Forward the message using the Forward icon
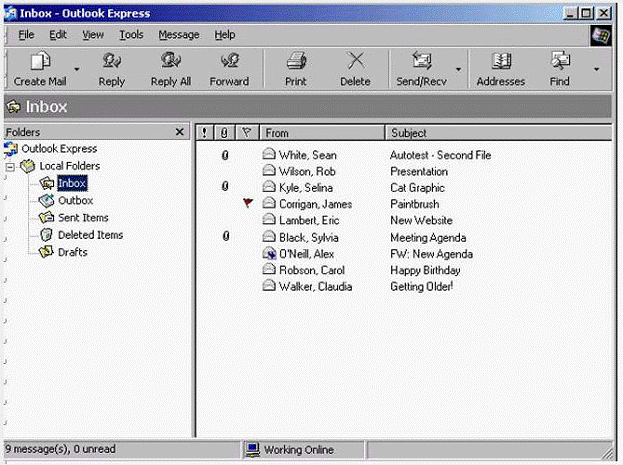Image resolution: width=623 pixels, height=465 pixels. pyautogui.click(x=229, y=62)
